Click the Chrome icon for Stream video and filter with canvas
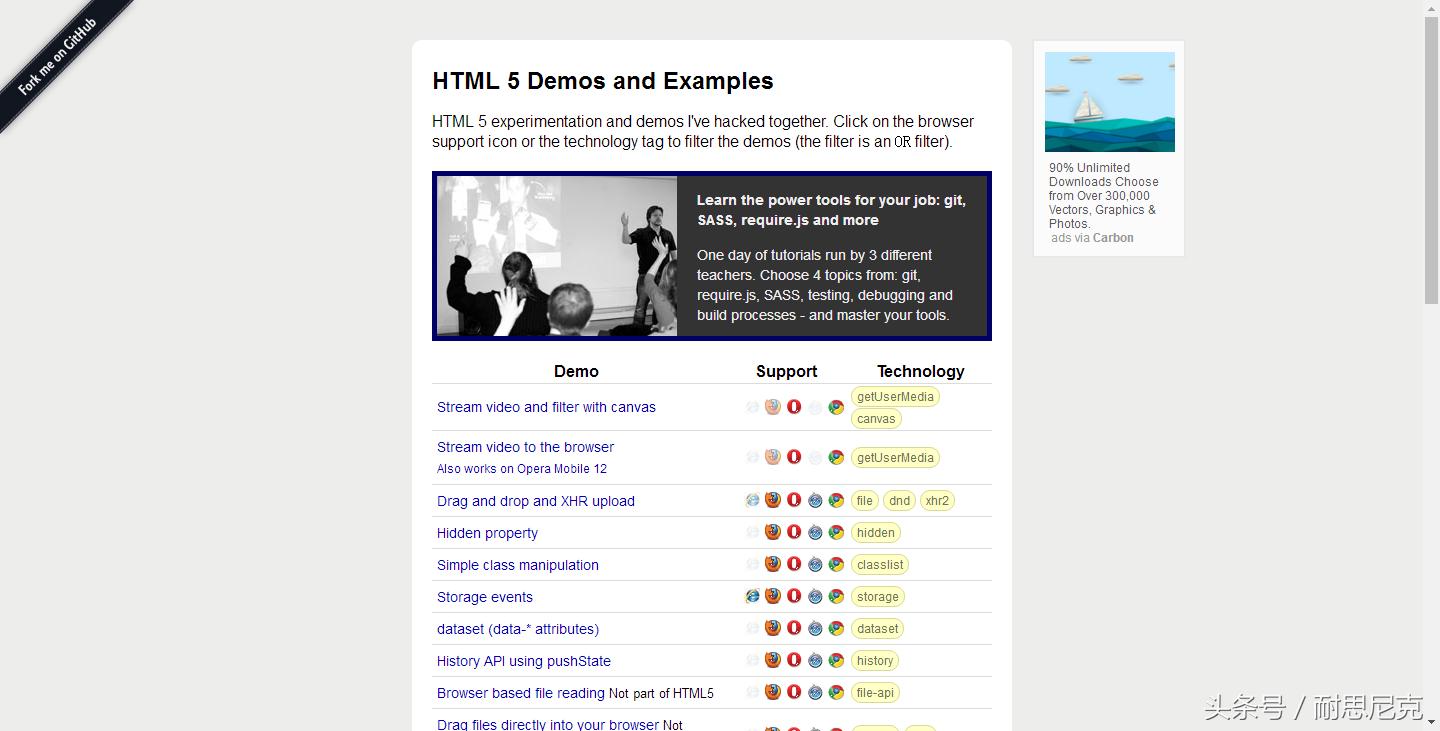This screenshot has height=731, width=1440. pos(836,407)
